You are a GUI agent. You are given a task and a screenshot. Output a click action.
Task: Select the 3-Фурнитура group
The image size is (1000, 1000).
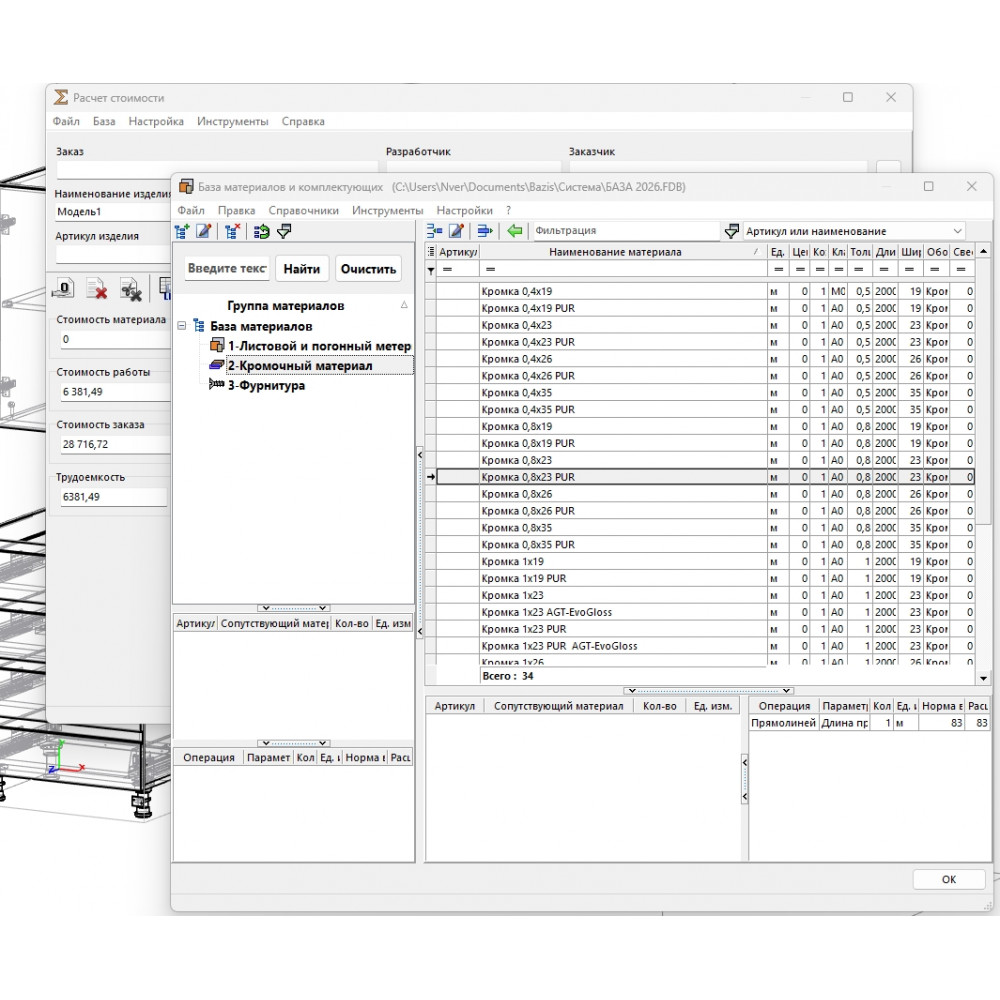coord(266,386)
